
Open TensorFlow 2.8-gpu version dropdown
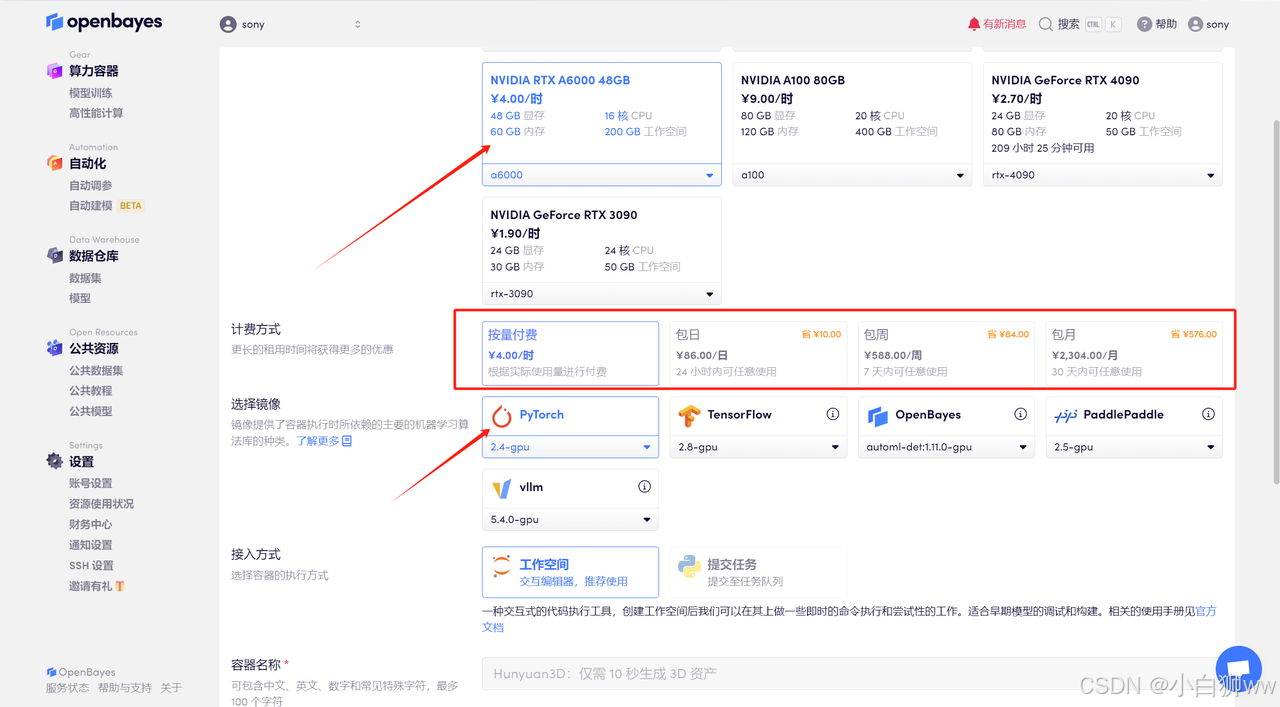(x=758, y=447)
